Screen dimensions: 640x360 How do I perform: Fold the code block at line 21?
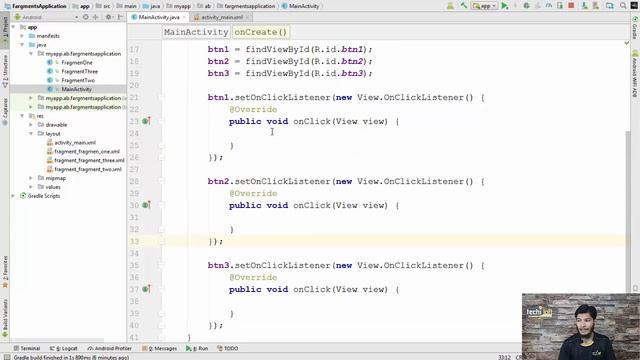point(162,98)
